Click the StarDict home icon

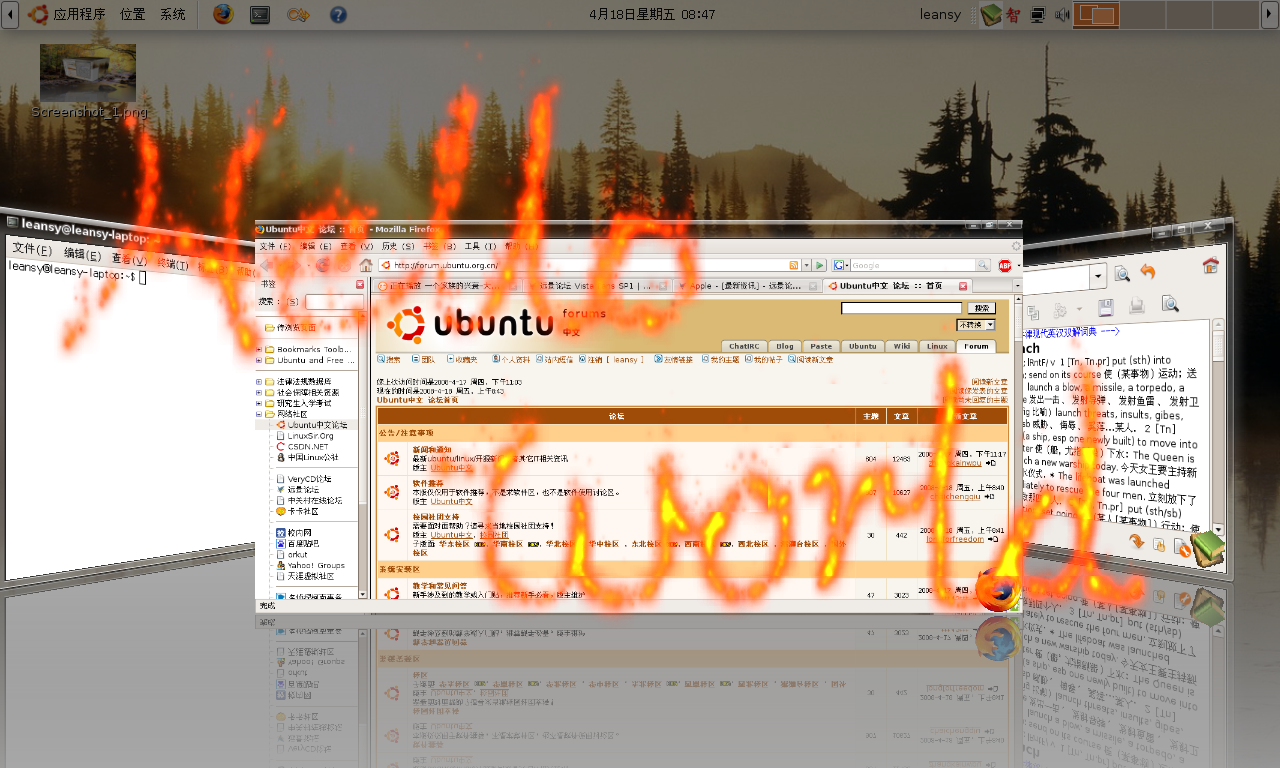coord(1210,265)
